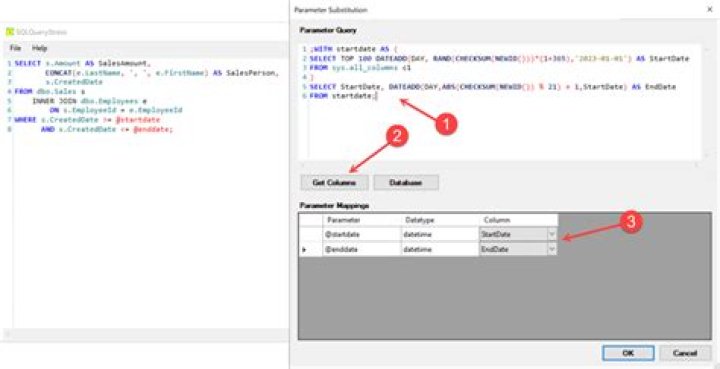Confirm with the OK button
Image resolution: width=720 pixels, height=369 pixels.
[x=628, y=353]
